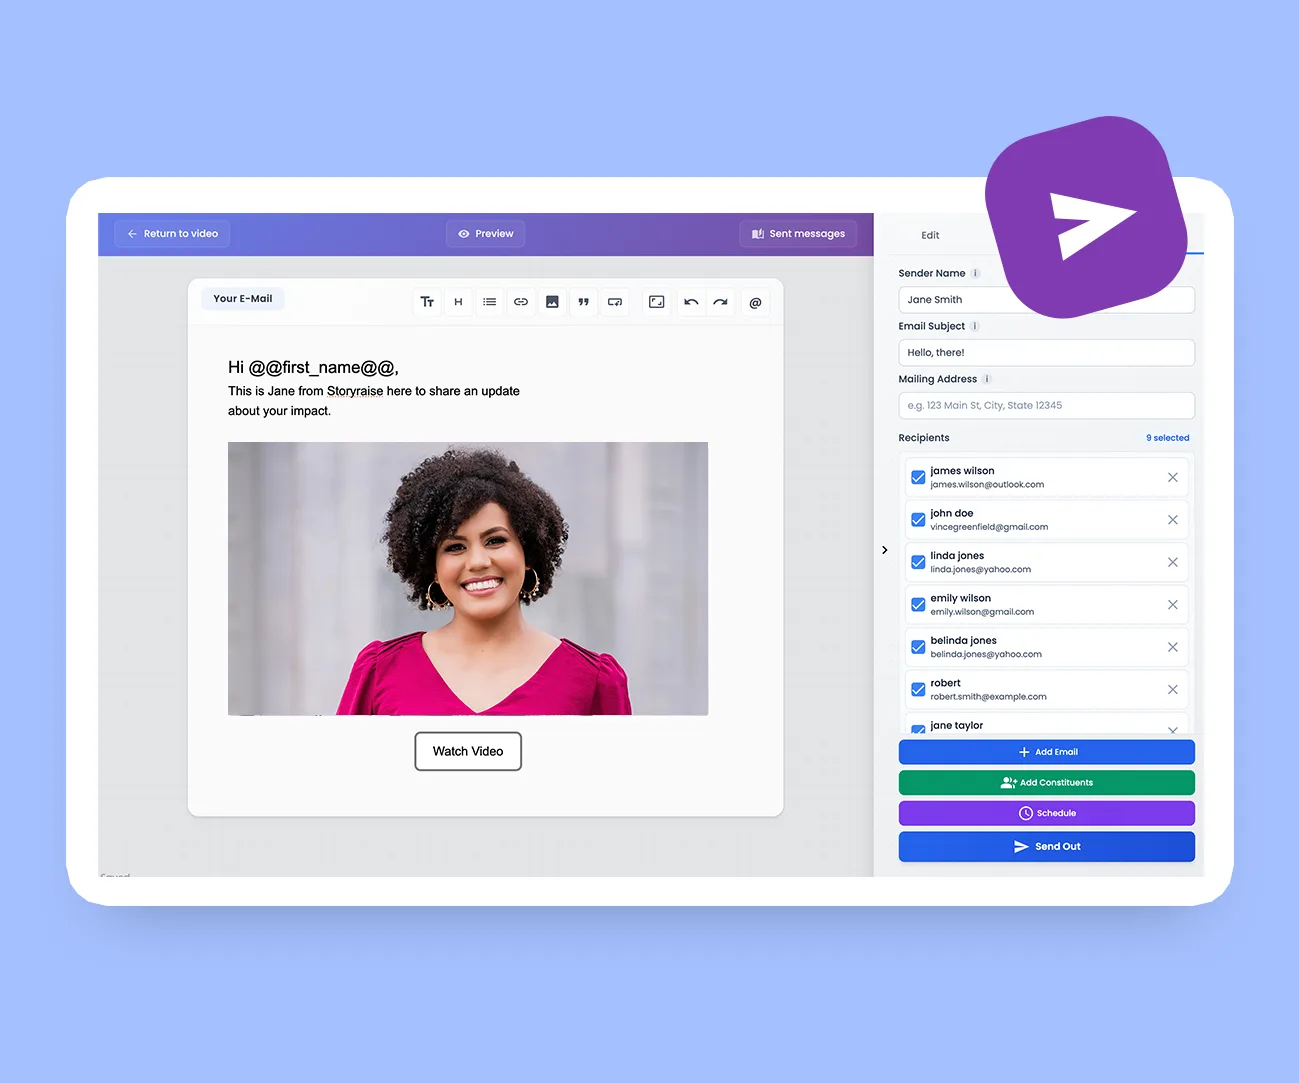Schedule the email
This screenshot has height=1083, width=1299.
[1046, 813]
